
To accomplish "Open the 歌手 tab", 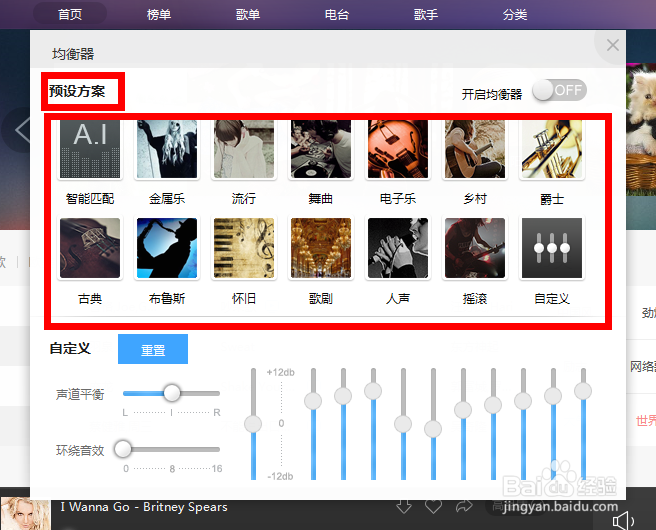I will (x=426, y=15).
